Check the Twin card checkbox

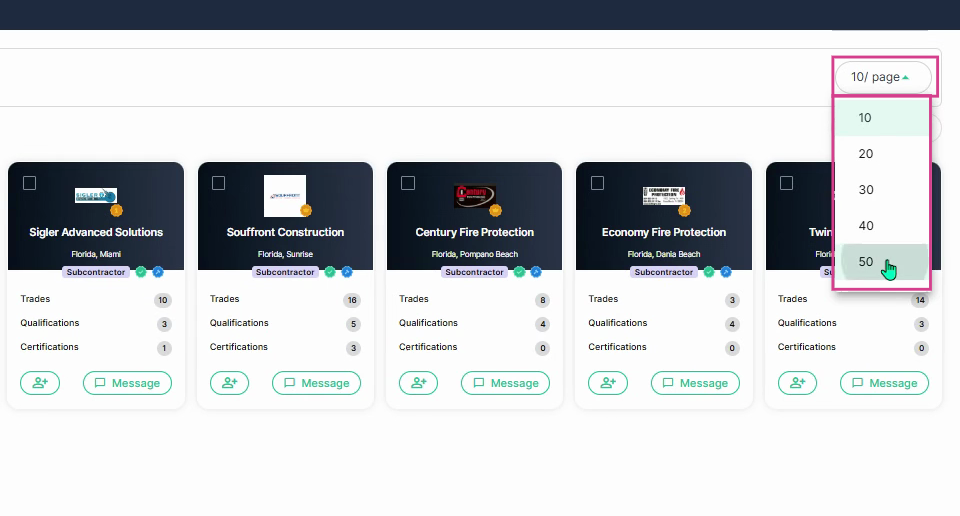pyautogui.click(x=787, y=183)
